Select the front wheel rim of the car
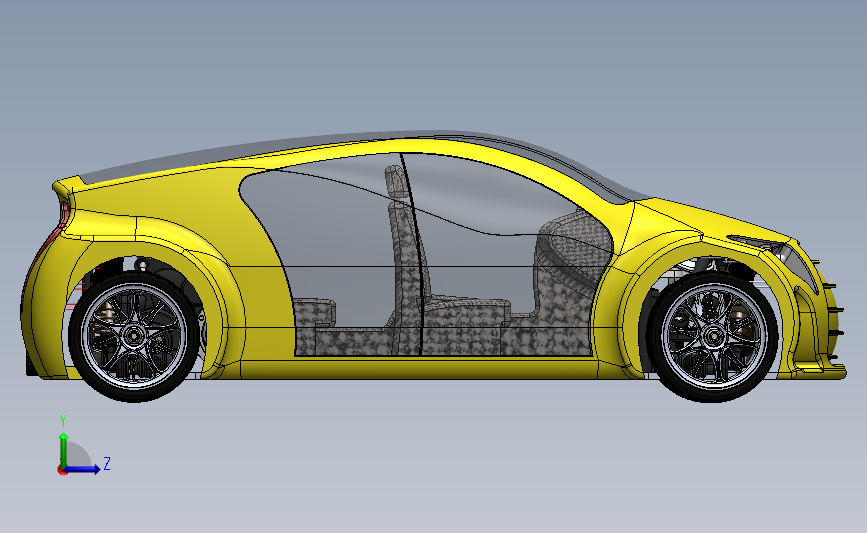 (714, 335)
